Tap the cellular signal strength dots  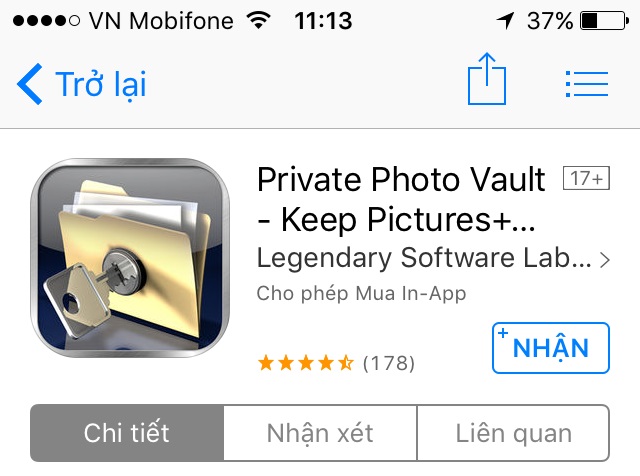[46, 20]
